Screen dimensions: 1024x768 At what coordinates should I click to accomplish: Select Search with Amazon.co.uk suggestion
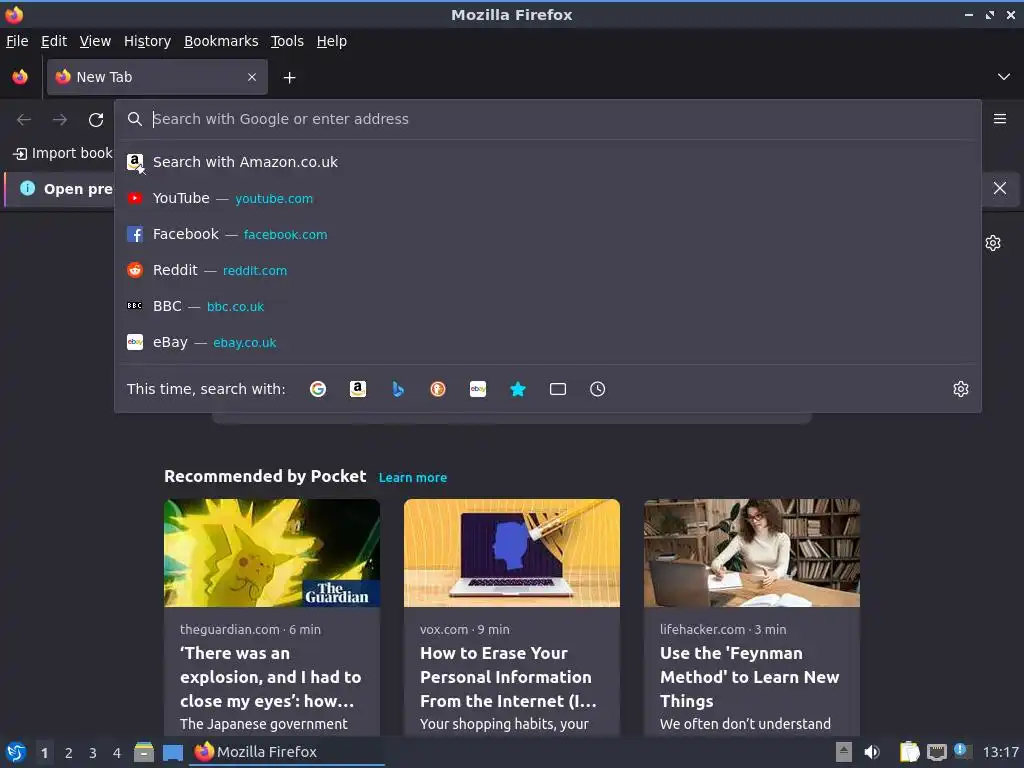[x=547, y=162]
